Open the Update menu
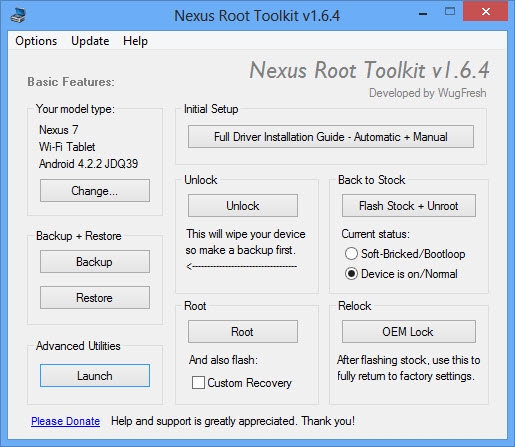The width and height of the screenshot is (515, 447). coord(90,41)
